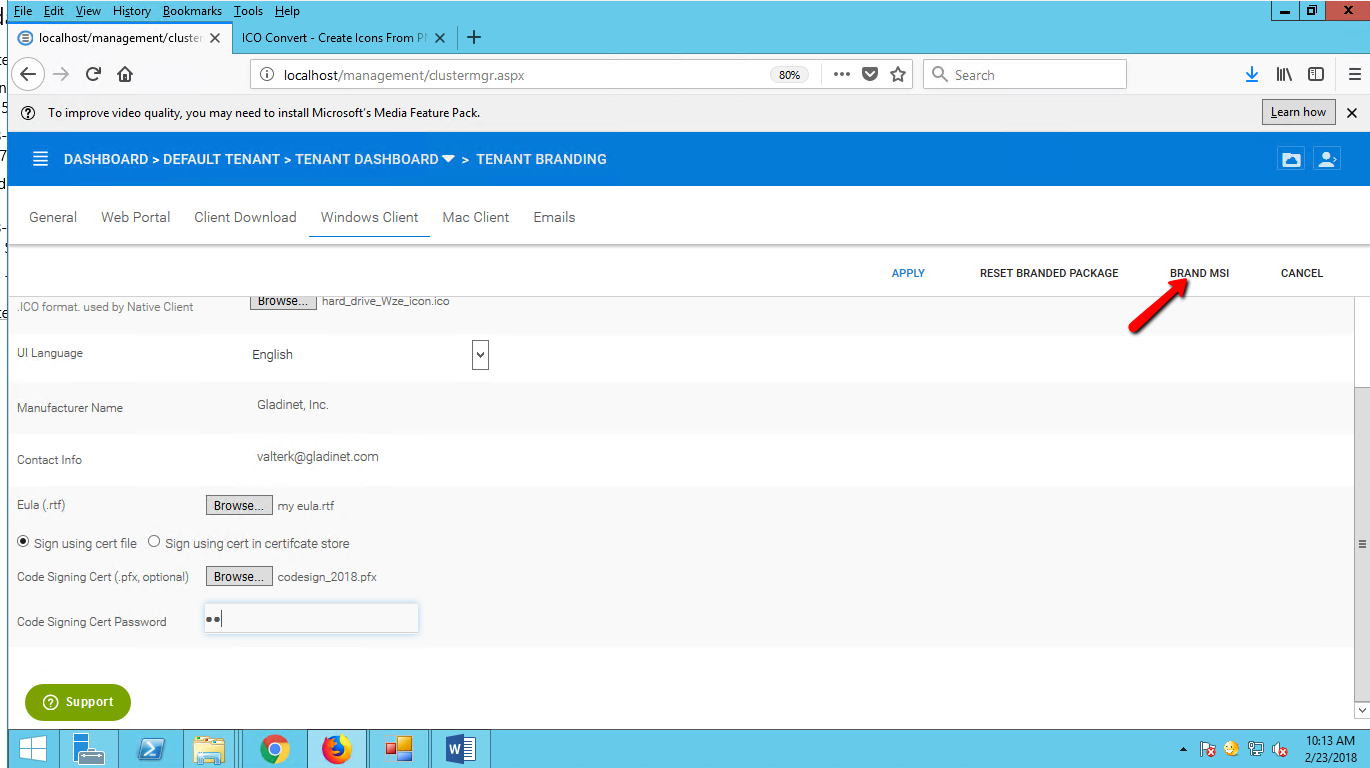Select Sign using cert in certificate store
This screenshot has height=768, width=1370.
point(154,542)
